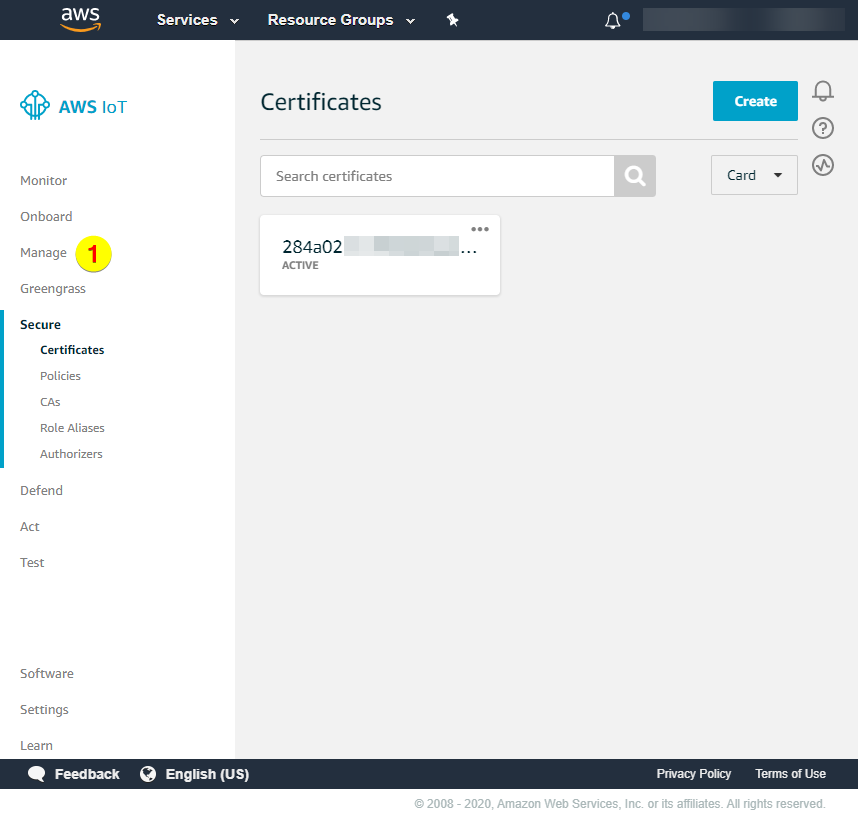Open the Card view dropdown

[x=754, y=175]
